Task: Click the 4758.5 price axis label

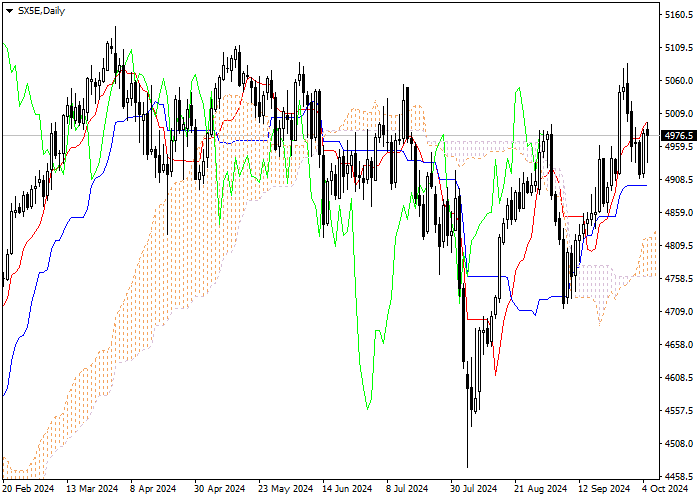Action: point(679,279)
